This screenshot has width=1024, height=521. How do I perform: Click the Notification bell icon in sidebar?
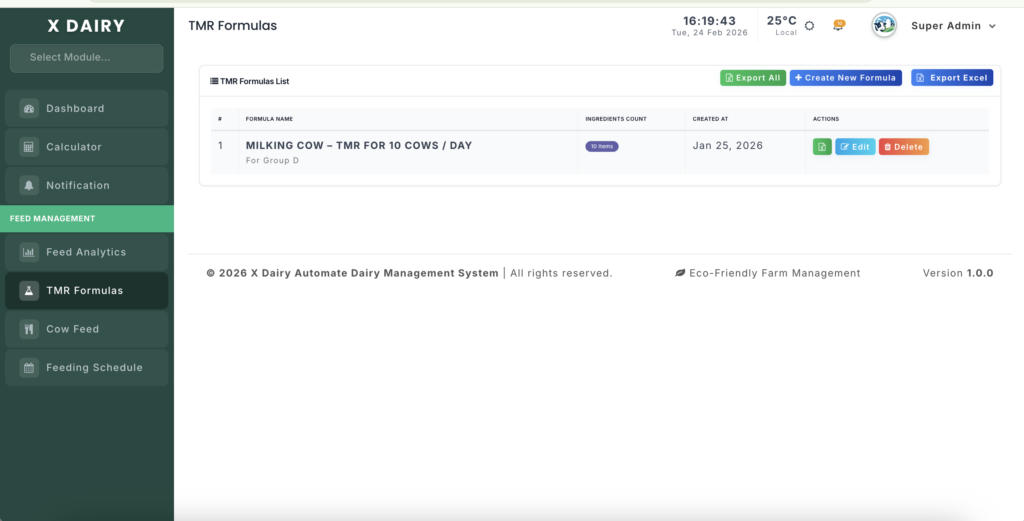point(28,186)
